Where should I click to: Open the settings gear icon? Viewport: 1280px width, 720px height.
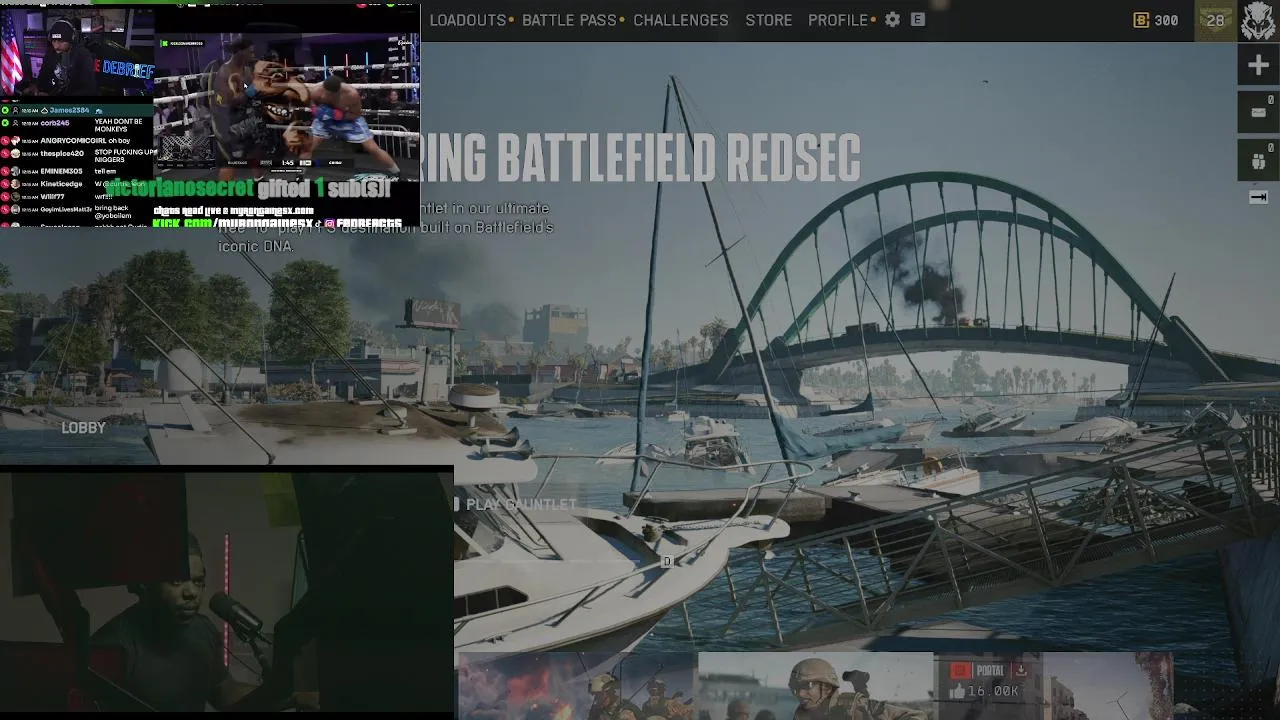[892, 20]
